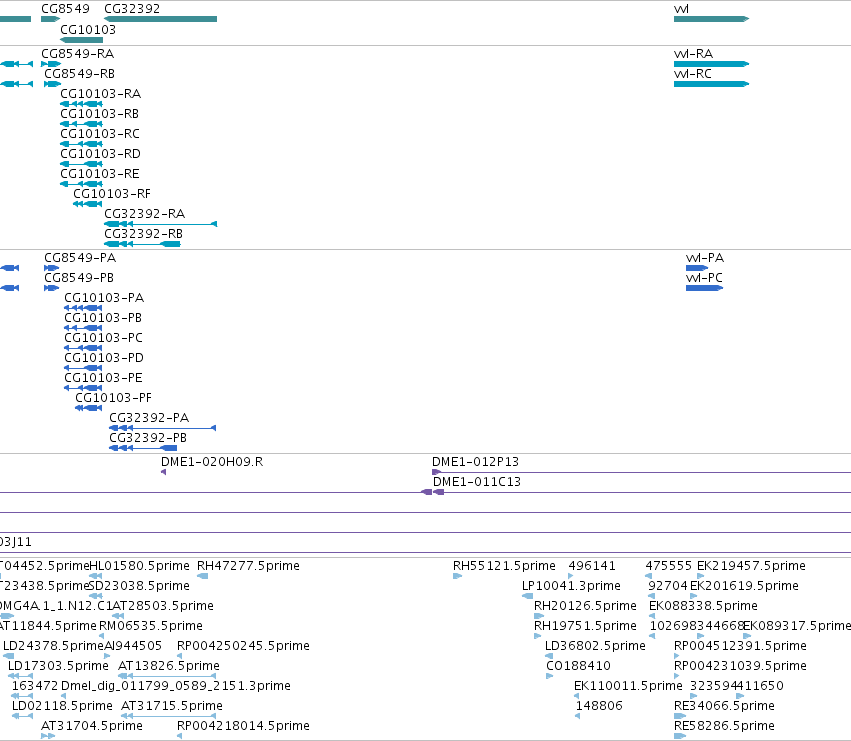Select the CG10103-RB transcript label
Image resolution: width=851 pixels, height=741 pixels.
coord(99,114)
